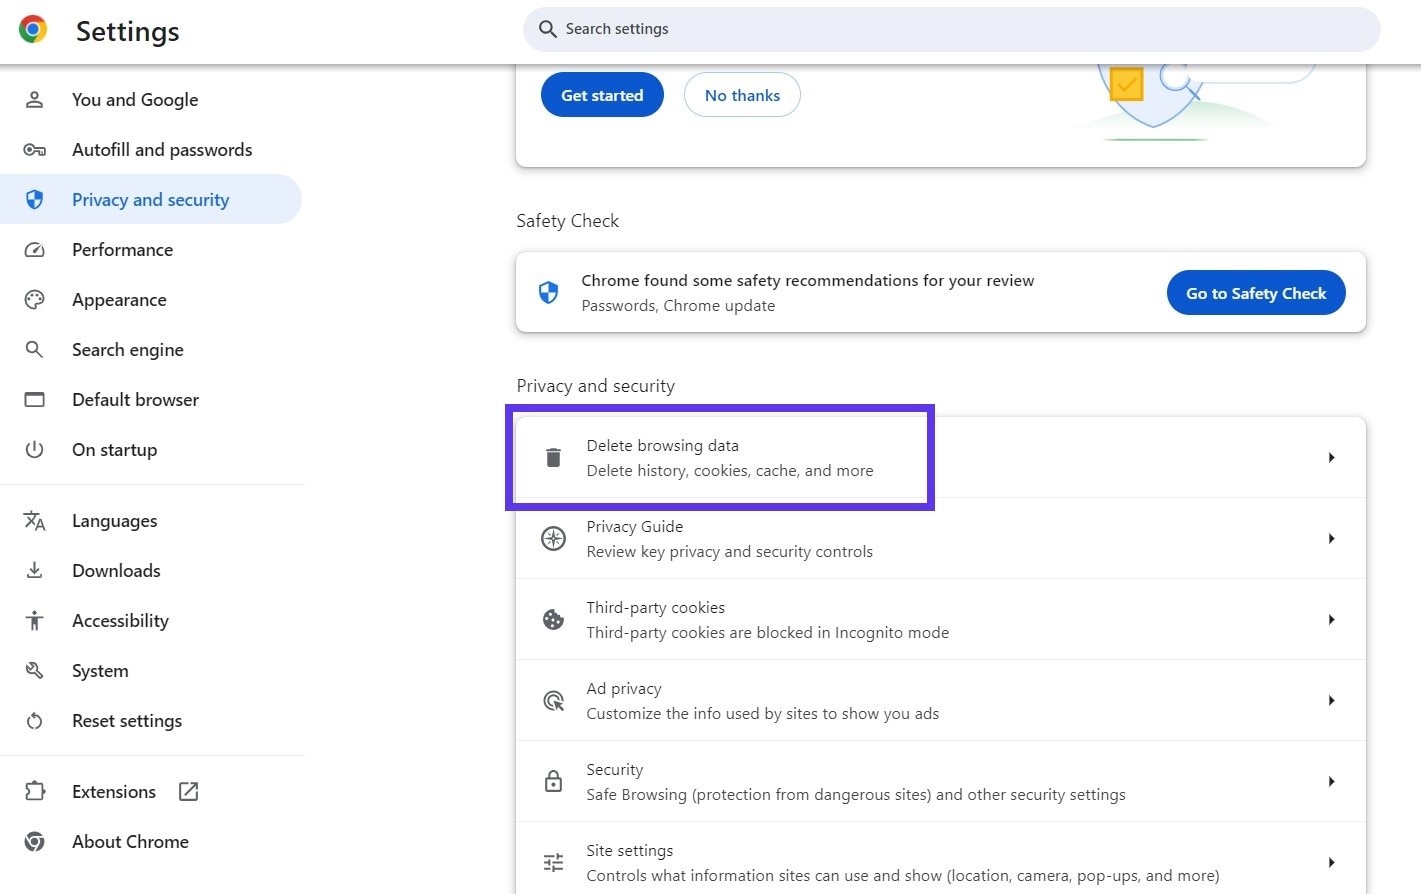The height and width of the screenshot is (894, 1421).
Task: Click the magnifier icon in search settings
Action: click(547, 29)
